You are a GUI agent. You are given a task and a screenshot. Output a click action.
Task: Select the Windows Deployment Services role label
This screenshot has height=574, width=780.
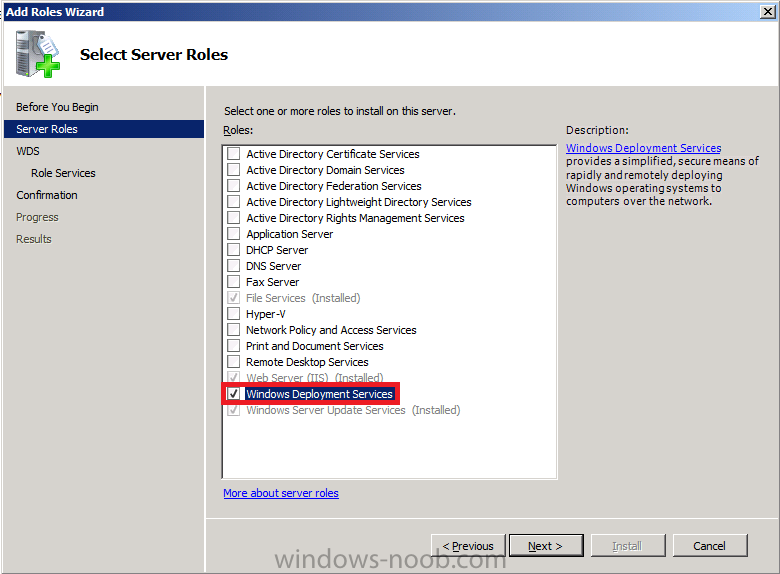[x=319, y=394]
